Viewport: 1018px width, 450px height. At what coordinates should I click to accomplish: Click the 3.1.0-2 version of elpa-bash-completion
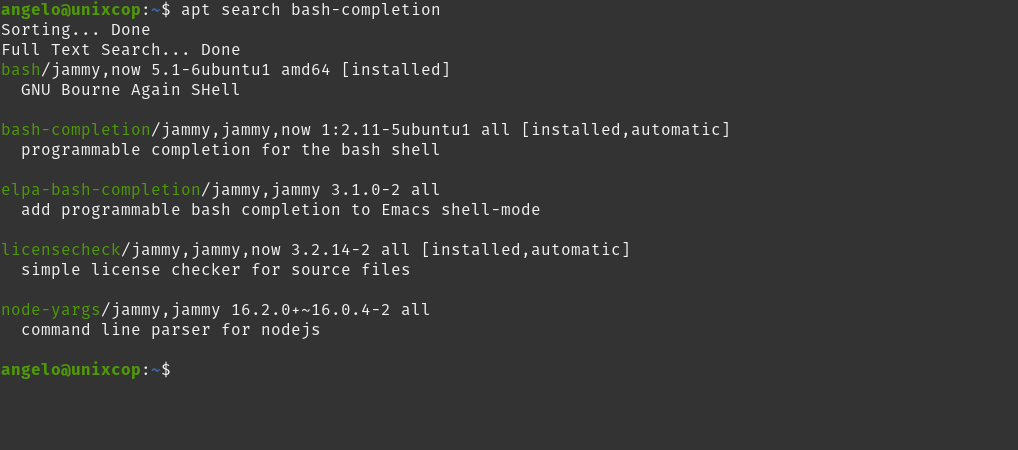[366, 190]
